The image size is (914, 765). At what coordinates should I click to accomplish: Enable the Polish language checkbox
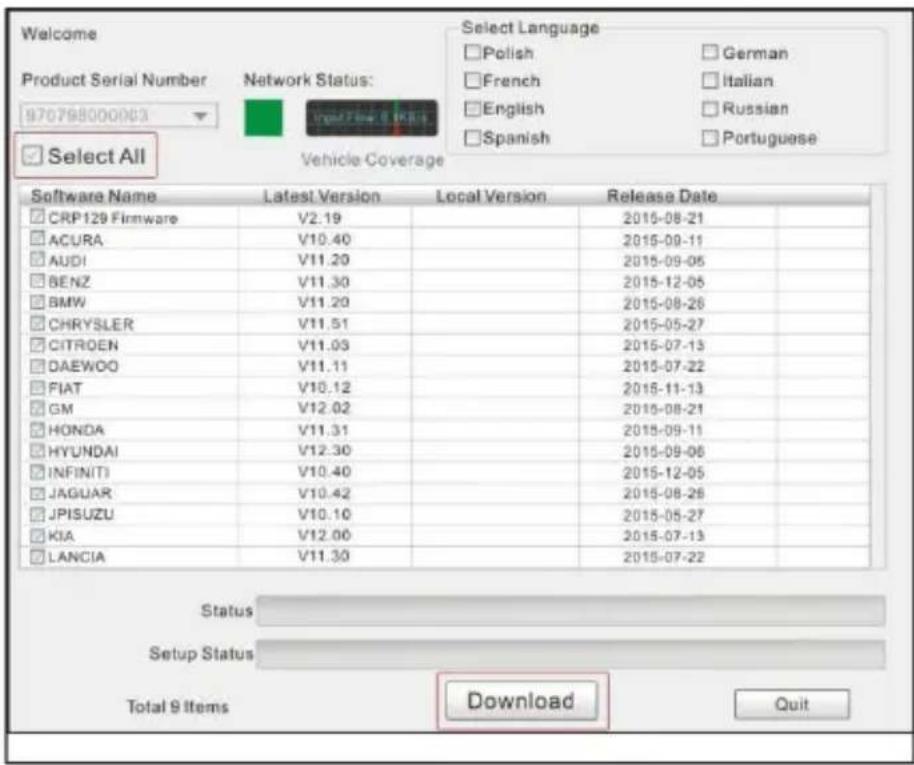click(472, 52)
